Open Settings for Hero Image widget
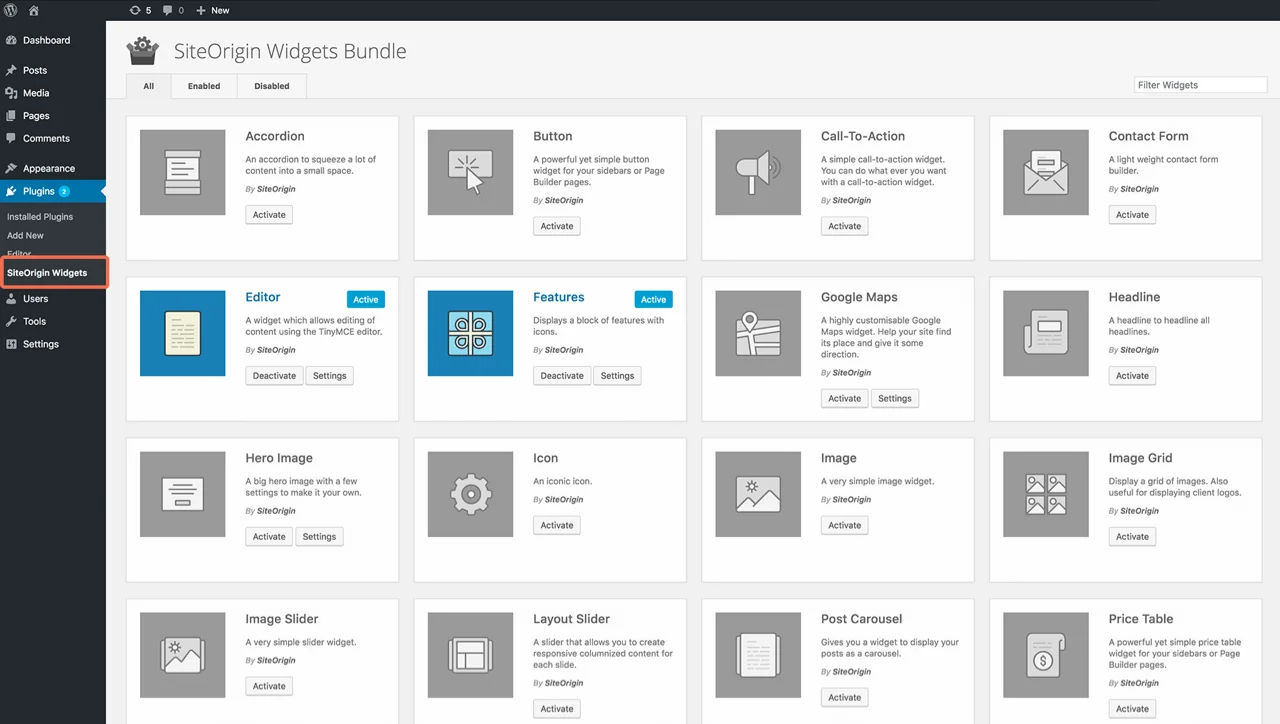The width and height of the screenshot is (1280, 724). (320, 537)
